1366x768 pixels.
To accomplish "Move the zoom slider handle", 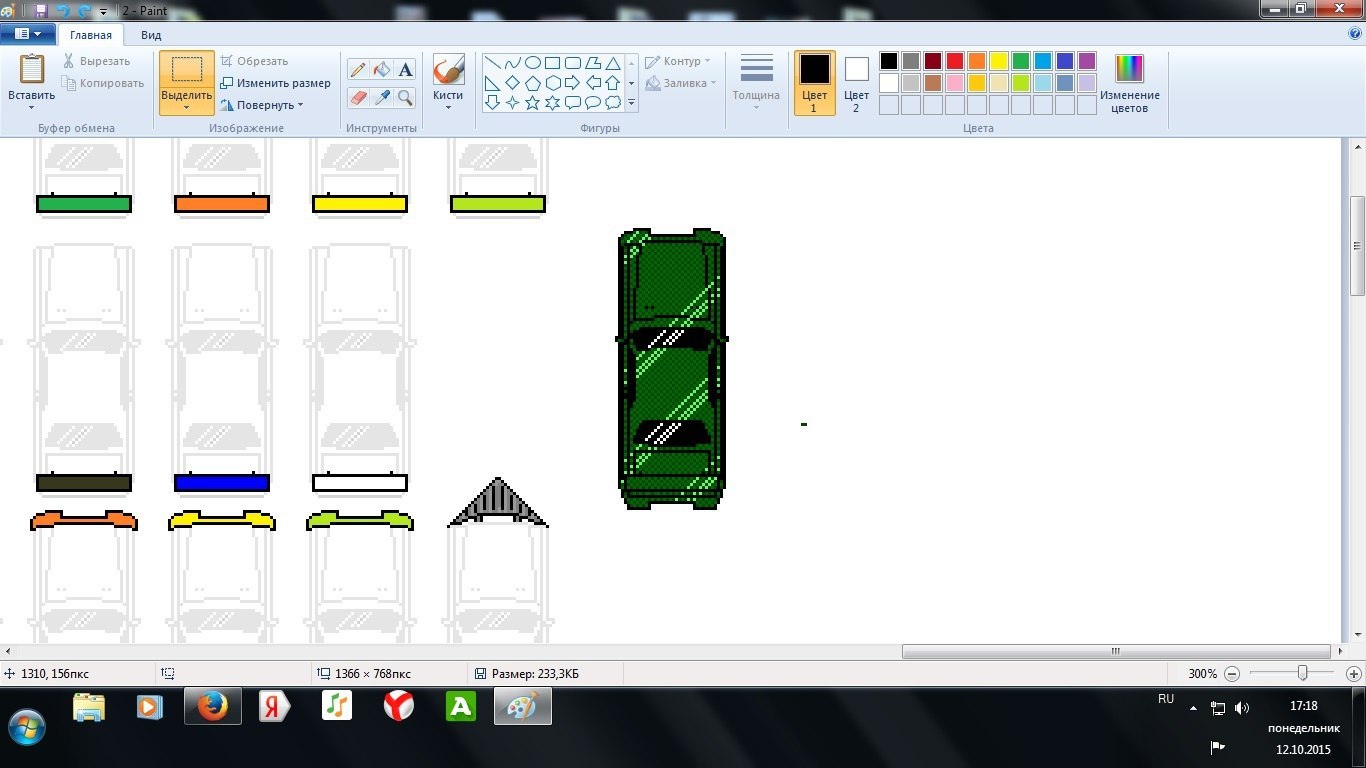I will pyautogui.click(x=1302, y=674).
